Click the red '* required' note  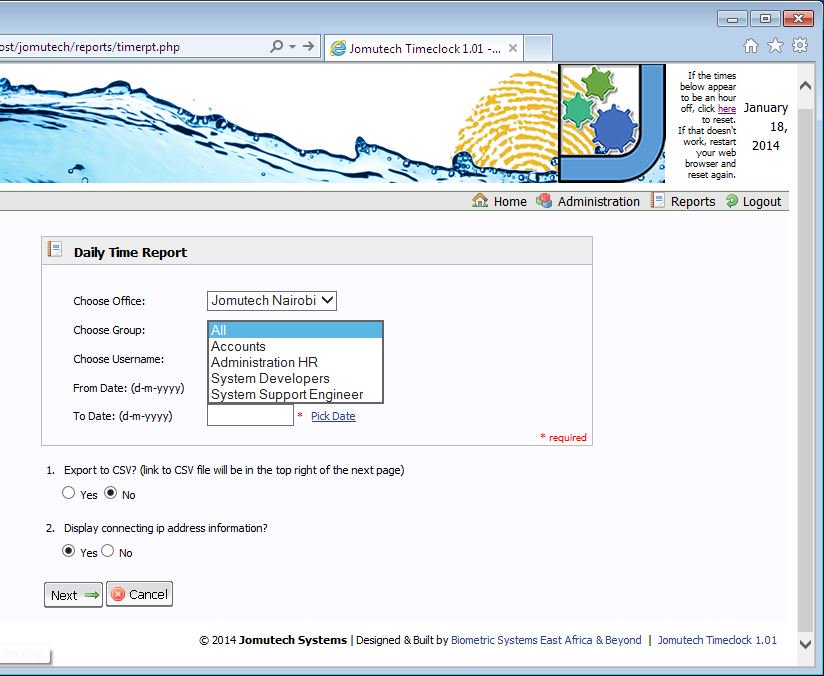tap(563, 437)
